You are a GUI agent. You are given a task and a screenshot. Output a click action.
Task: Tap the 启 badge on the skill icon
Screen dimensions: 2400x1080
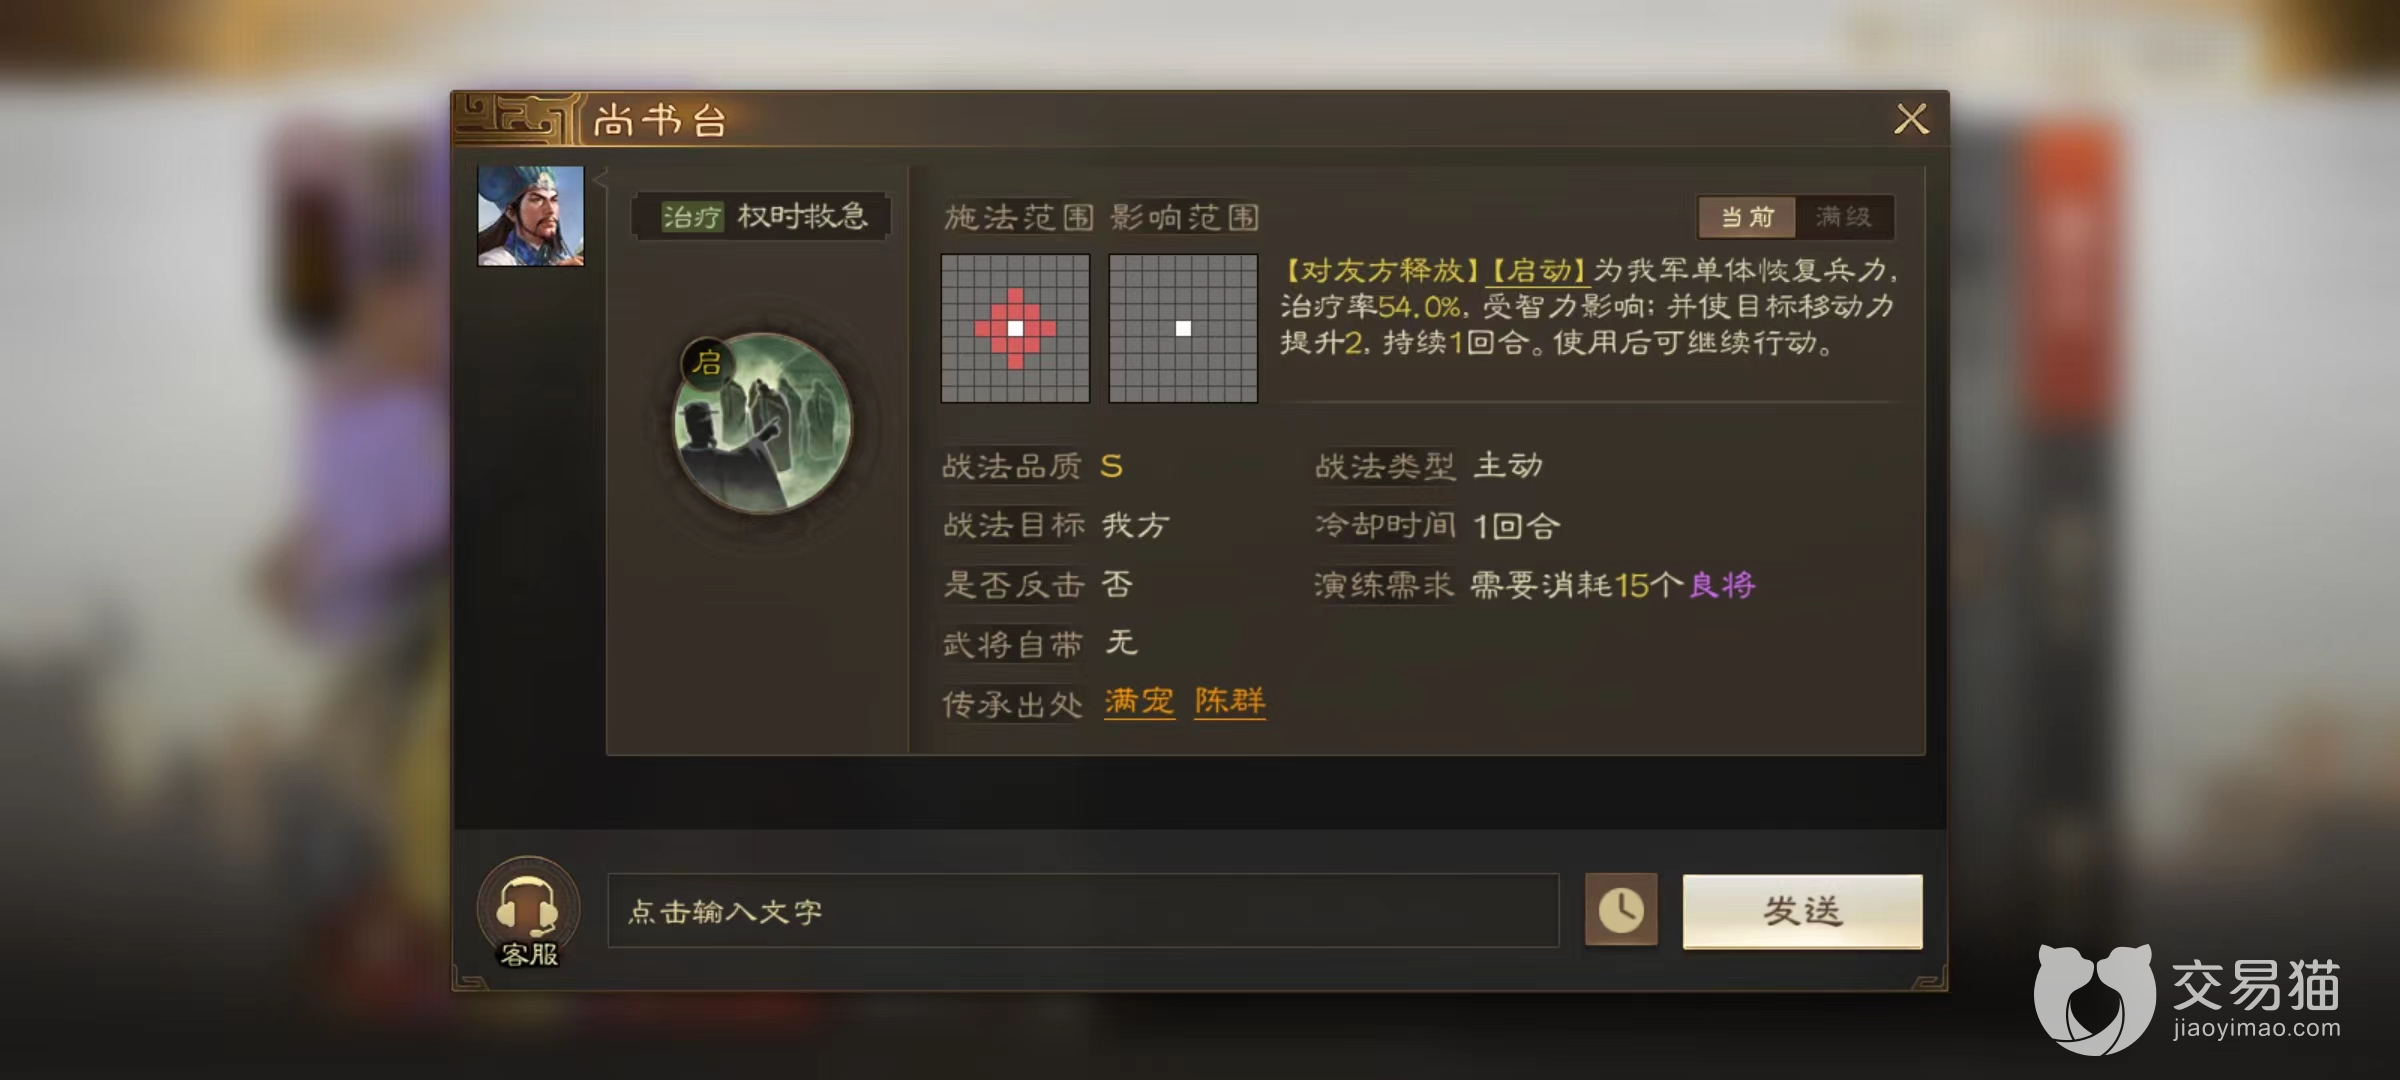(x=708, y=362)
